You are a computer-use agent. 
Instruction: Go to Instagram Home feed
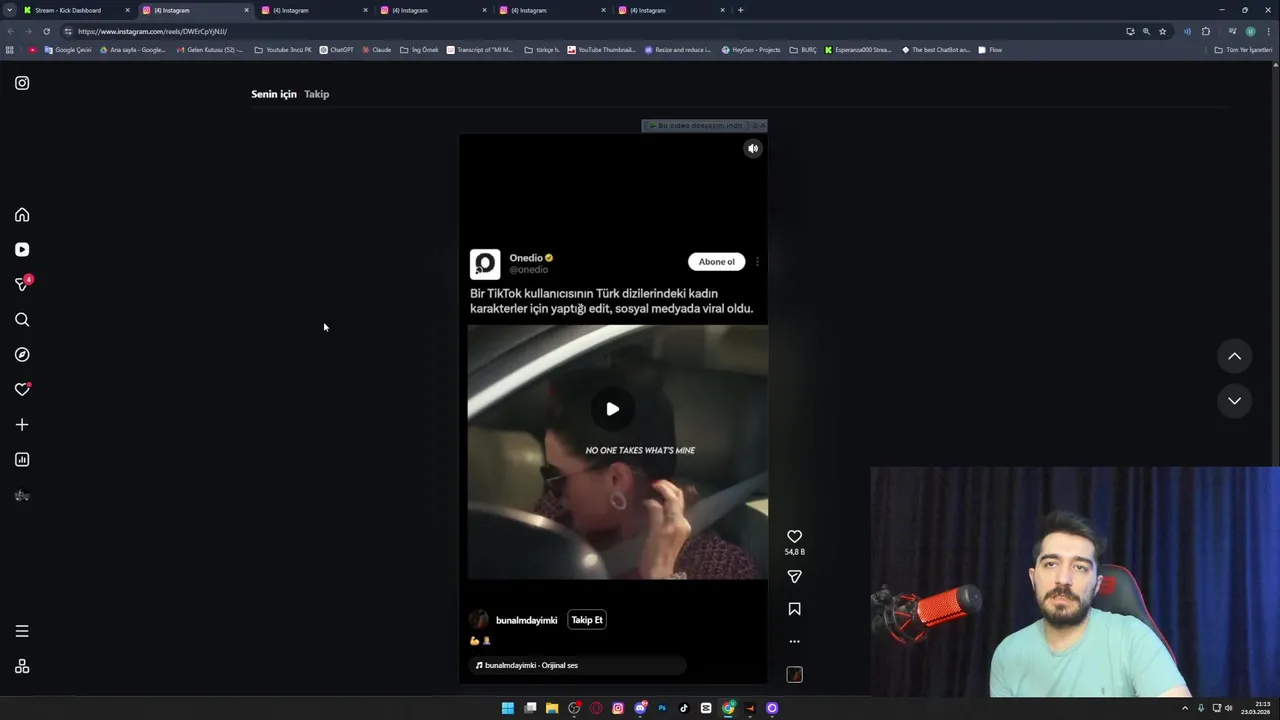[x=22, y=215]
